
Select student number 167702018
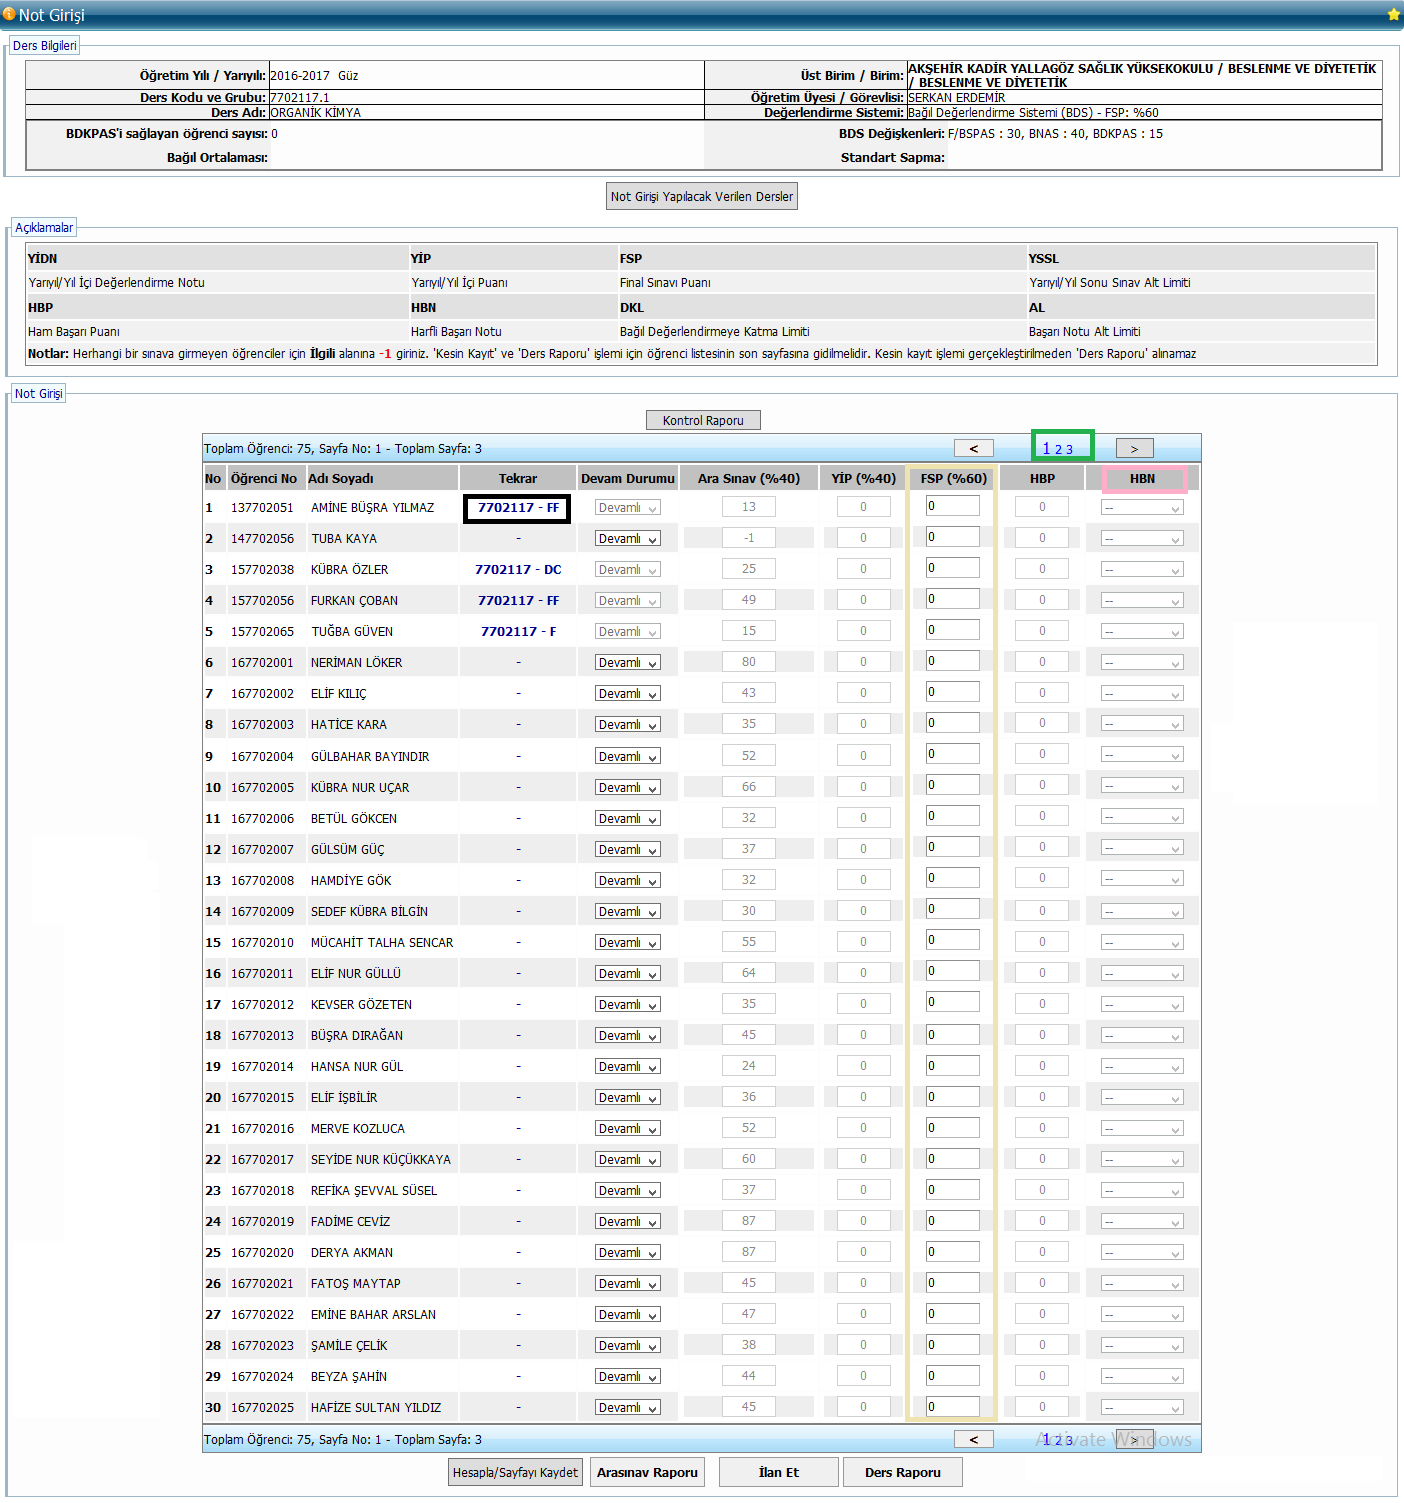pos(263,1191)
